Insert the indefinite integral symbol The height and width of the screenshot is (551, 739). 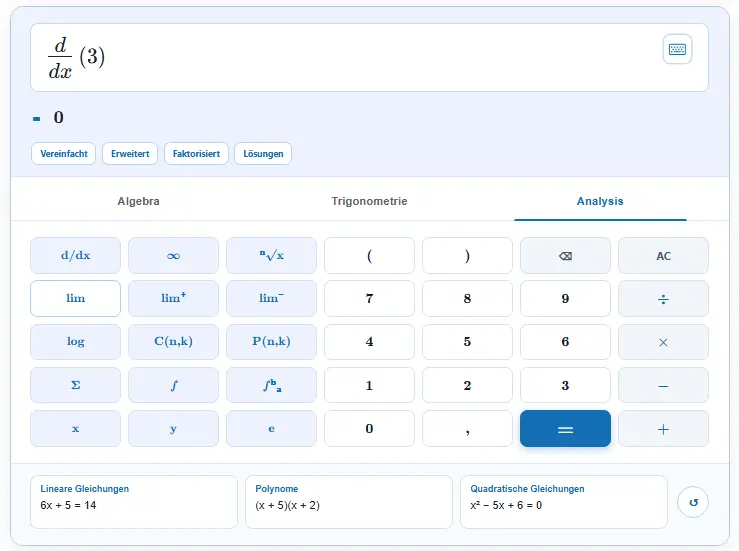click(x=173, y=385)
